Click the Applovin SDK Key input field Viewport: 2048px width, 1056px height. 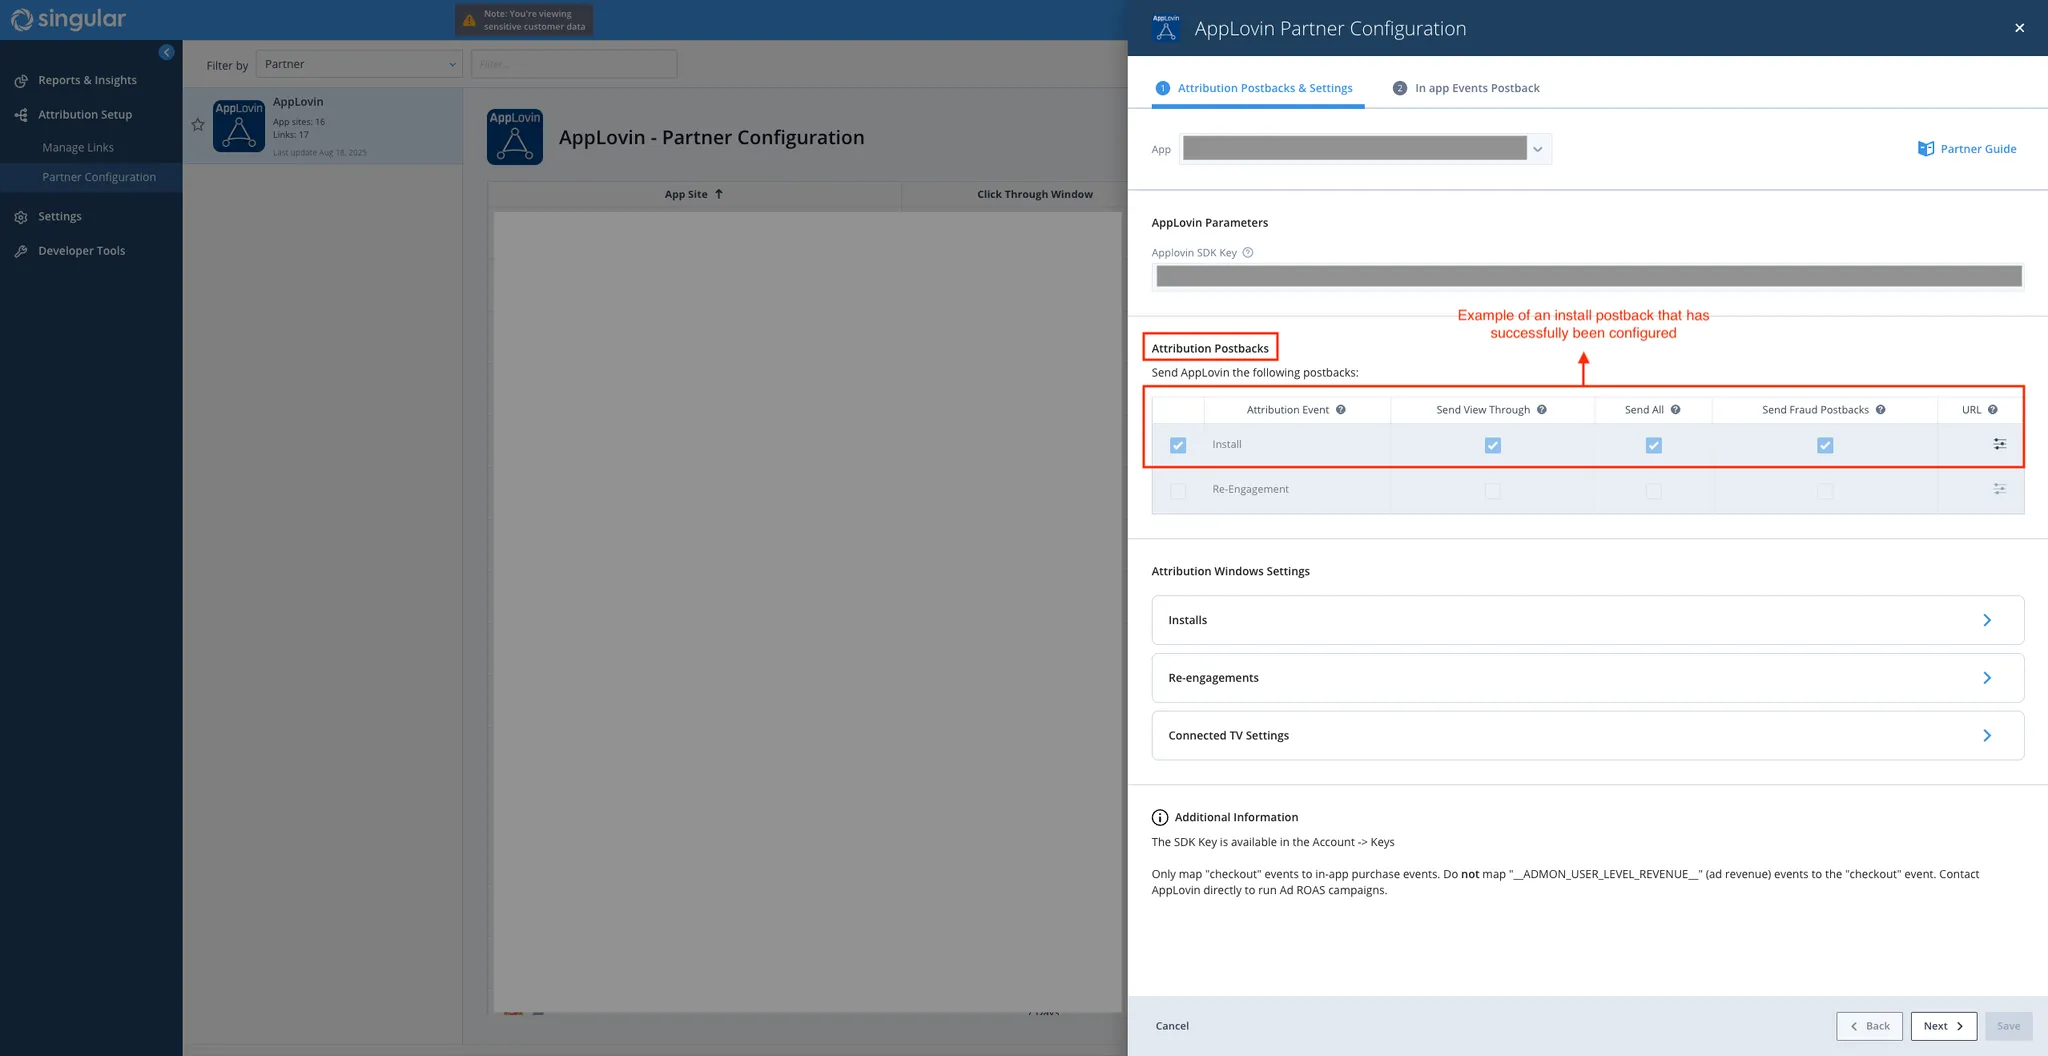pyautogui.click(x=1588, y=276)
